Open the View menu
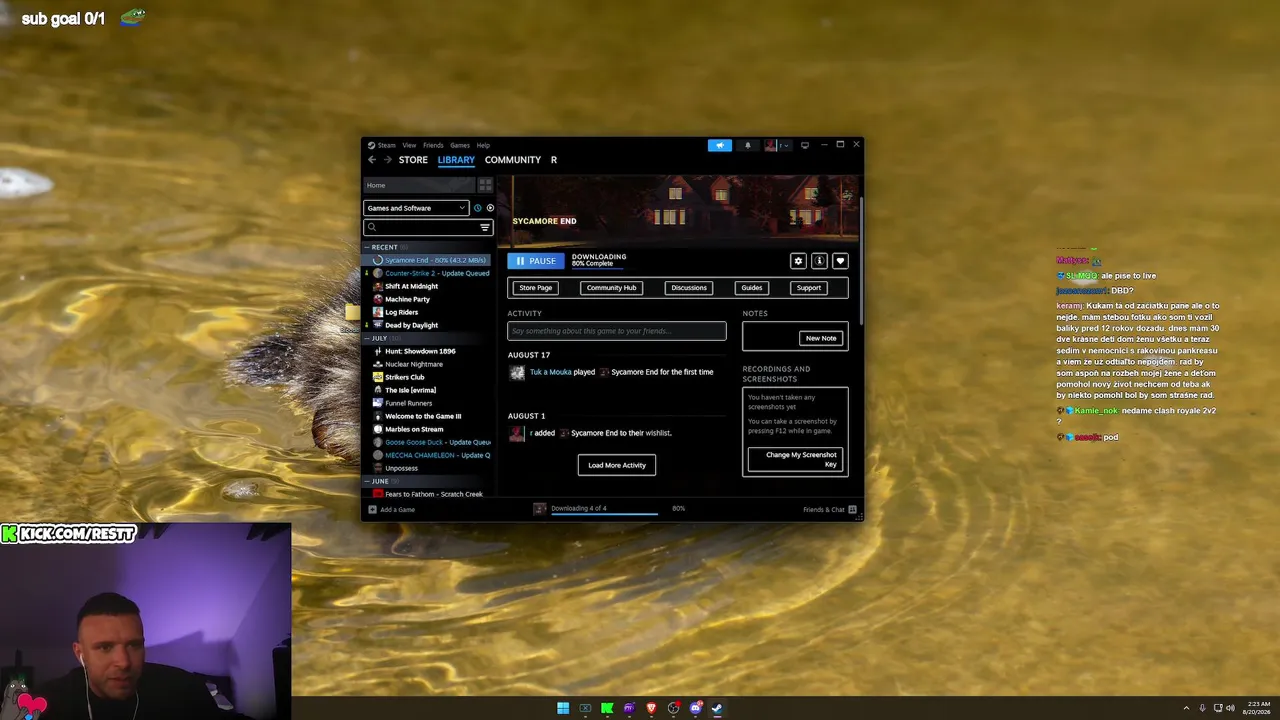This screenshot has height=720, width=1280. click(x=409, y=146)
